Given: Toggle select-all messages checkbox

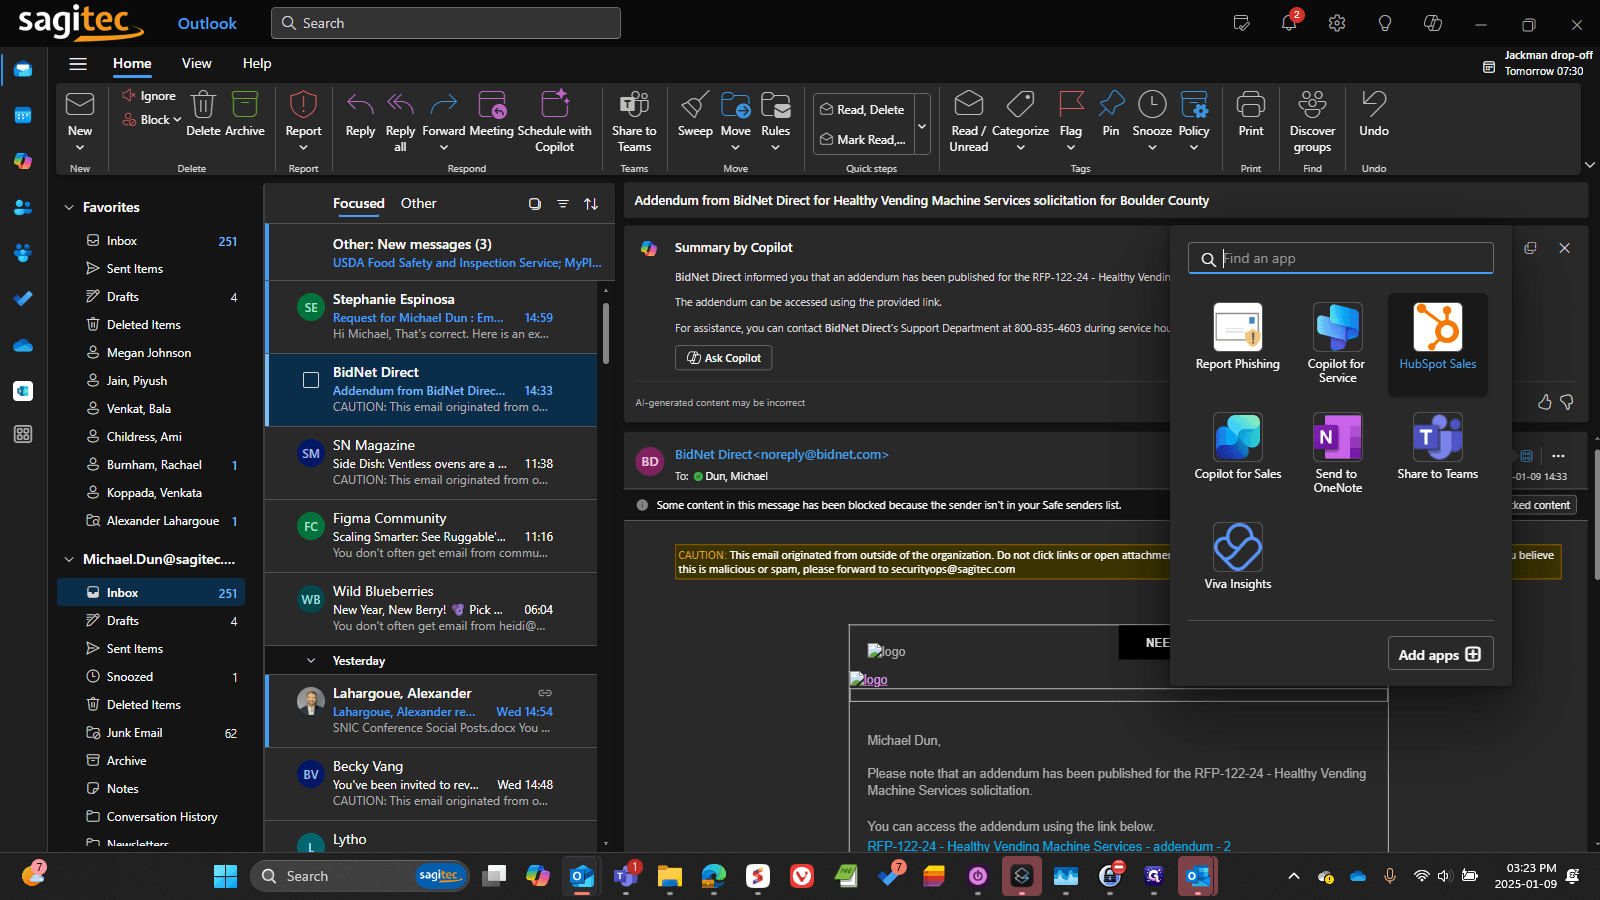Looking at the screenshot, I should point(535,204).
